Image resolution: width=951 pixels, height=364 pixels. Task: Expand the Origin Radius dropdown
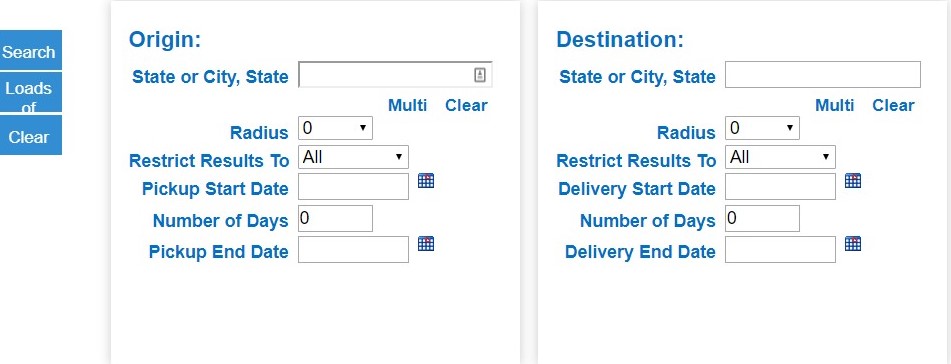click(335, 128)
